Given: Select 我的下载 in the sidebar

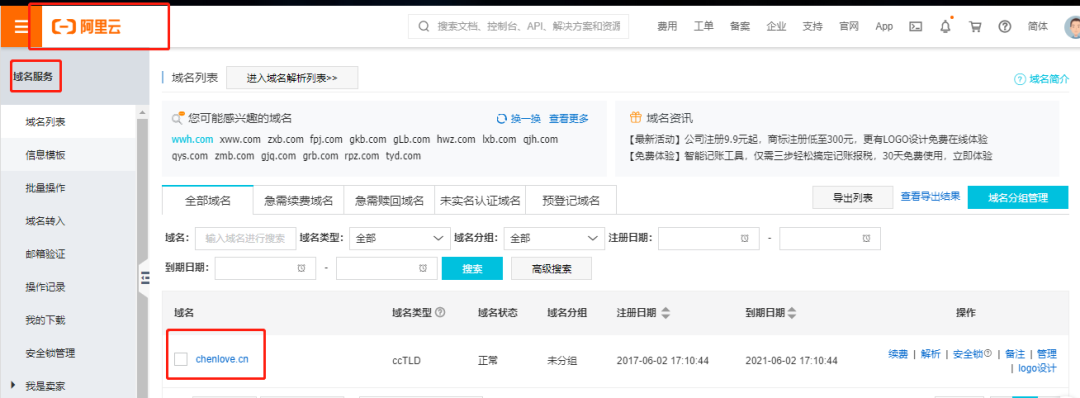Looking at the screenshot, I should pyautogui.click(x=69, y=320).
